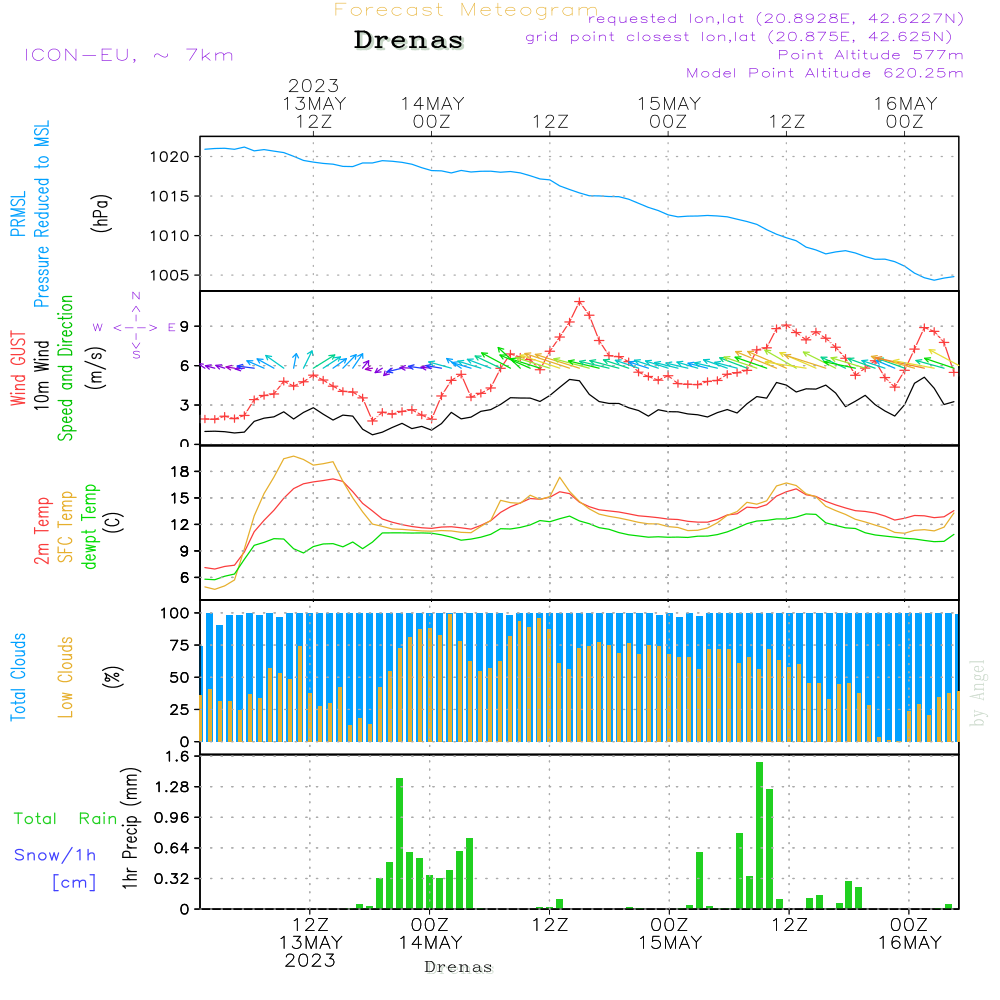The width and height of the screenshot is (1000, 1000).
Task: Click the 'Wind GUST' red label
Action: (18, 369)
